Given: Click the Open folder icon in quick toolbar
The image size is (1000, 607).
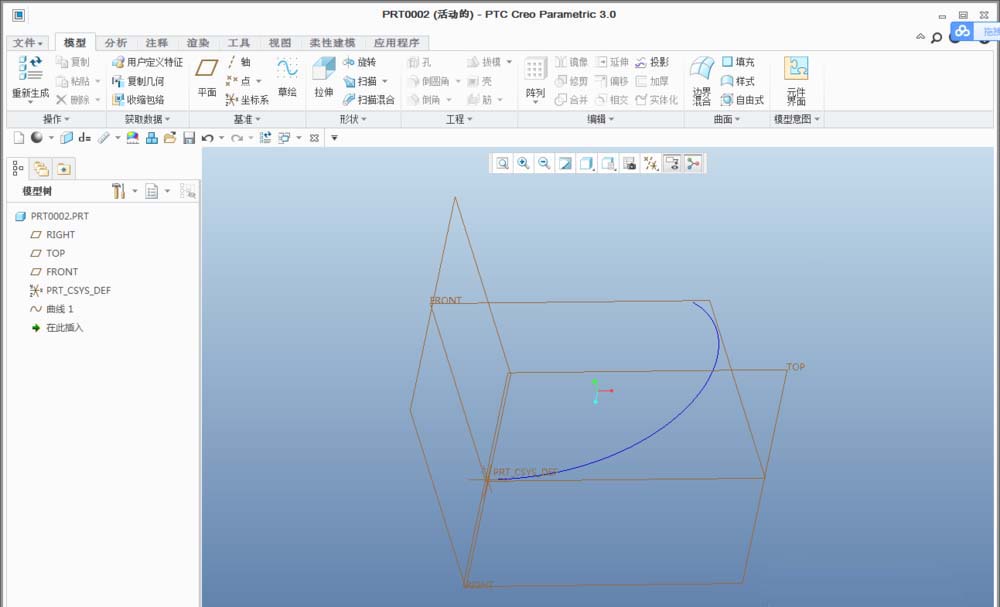Looking at the screenshot, I should [170, 138].
